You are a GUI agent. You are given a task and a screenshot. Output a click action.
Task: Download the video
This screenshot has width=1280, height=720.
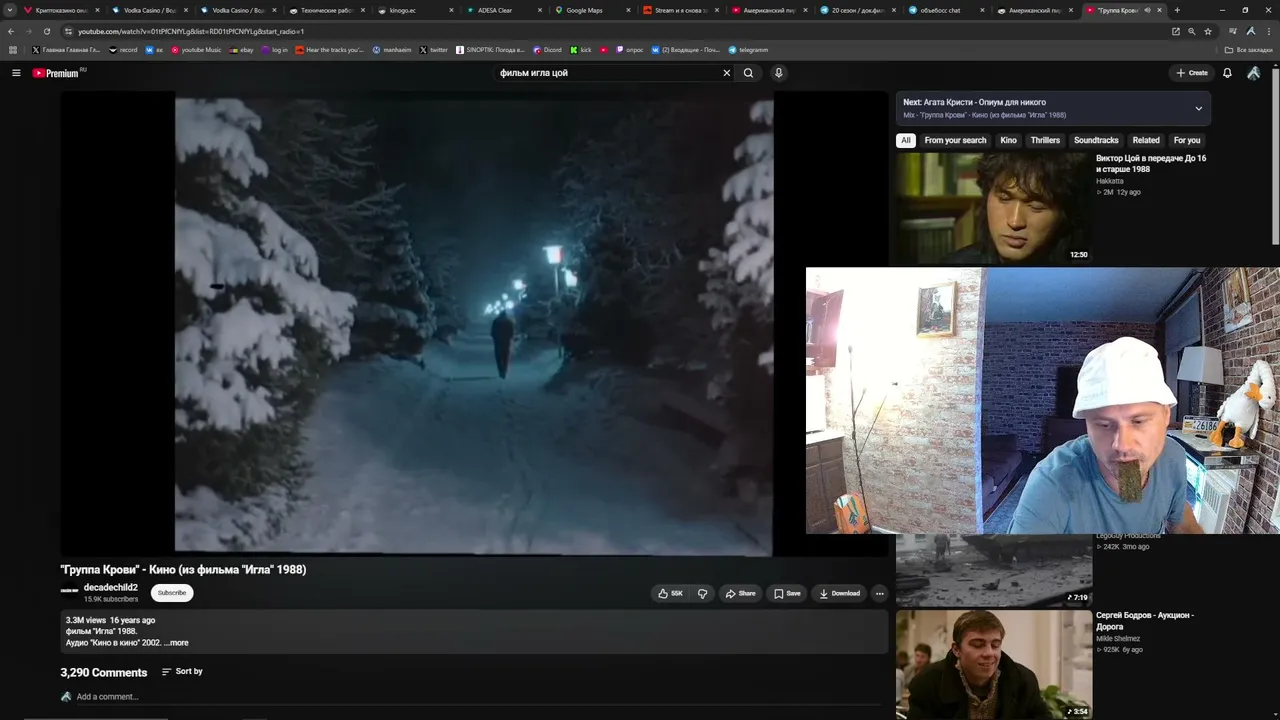(x=839, y=593)
